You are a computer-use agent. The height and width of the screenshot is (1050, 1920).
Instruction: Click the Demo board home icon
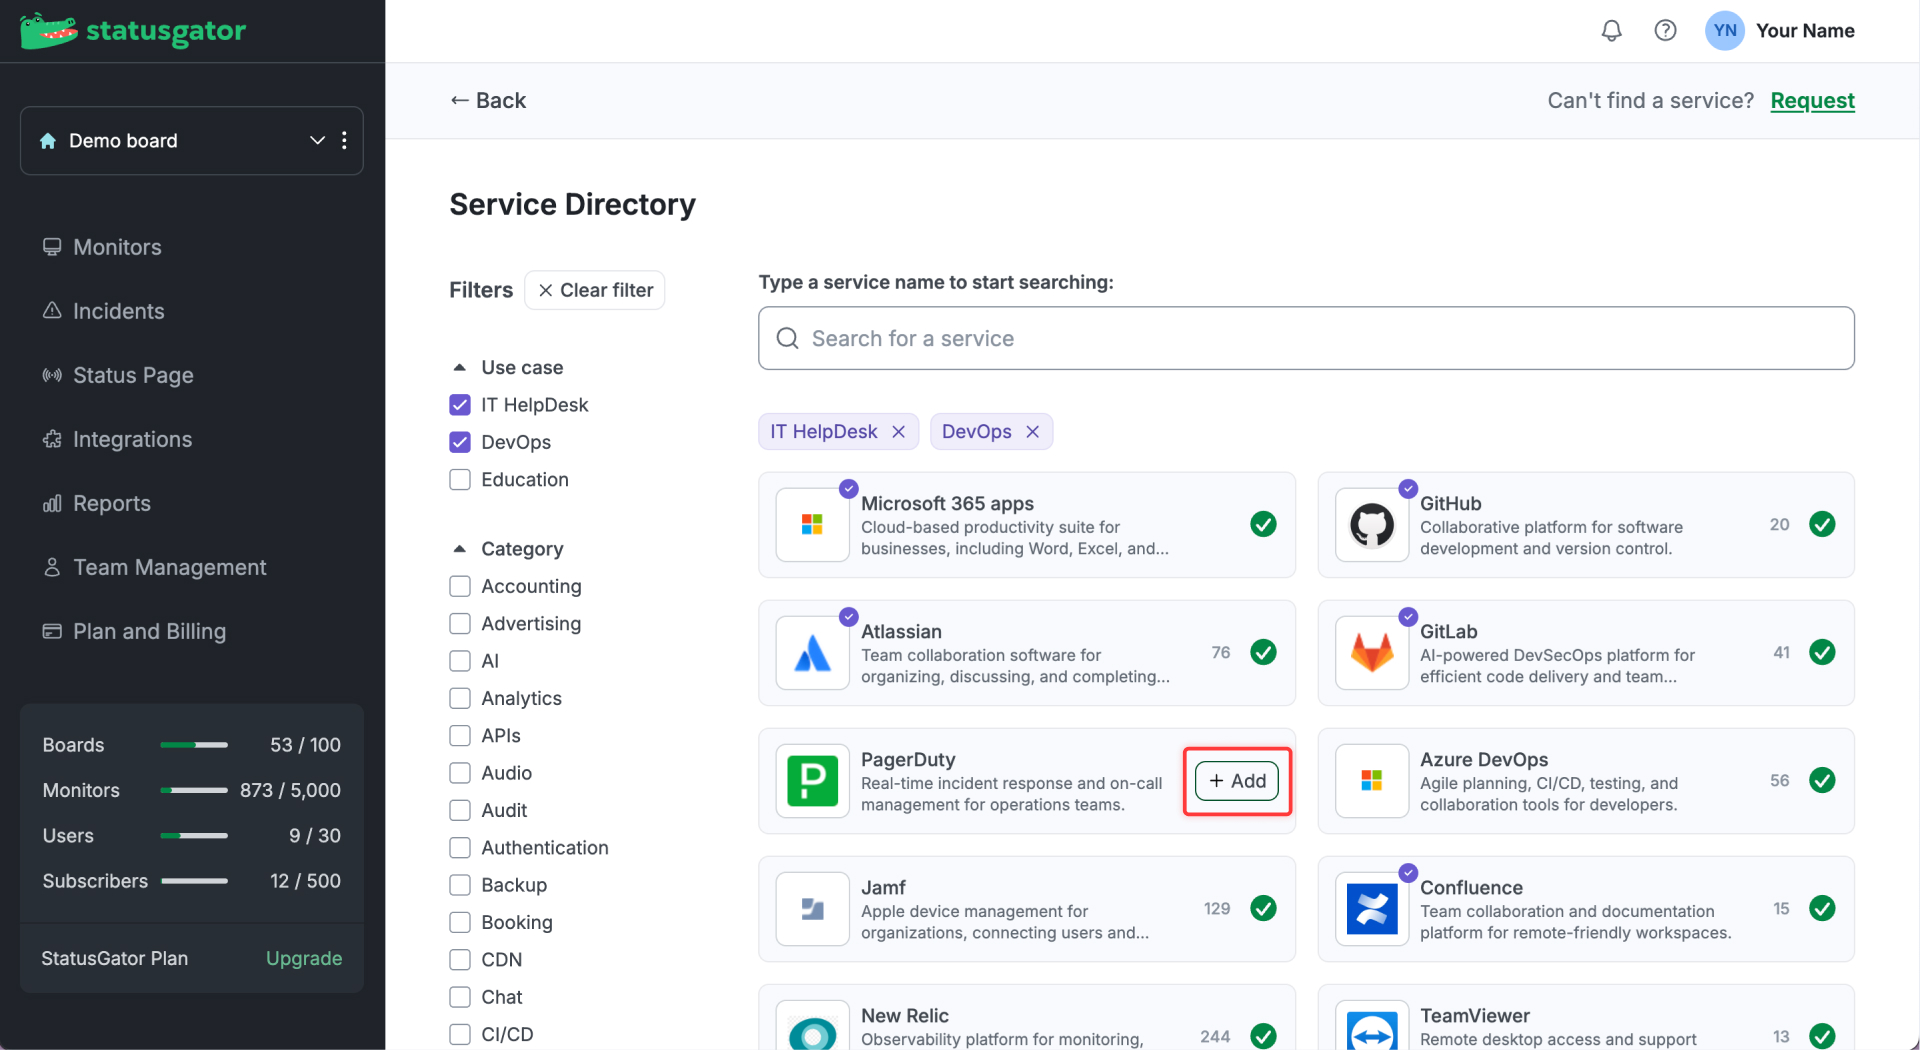coord(48,141)
